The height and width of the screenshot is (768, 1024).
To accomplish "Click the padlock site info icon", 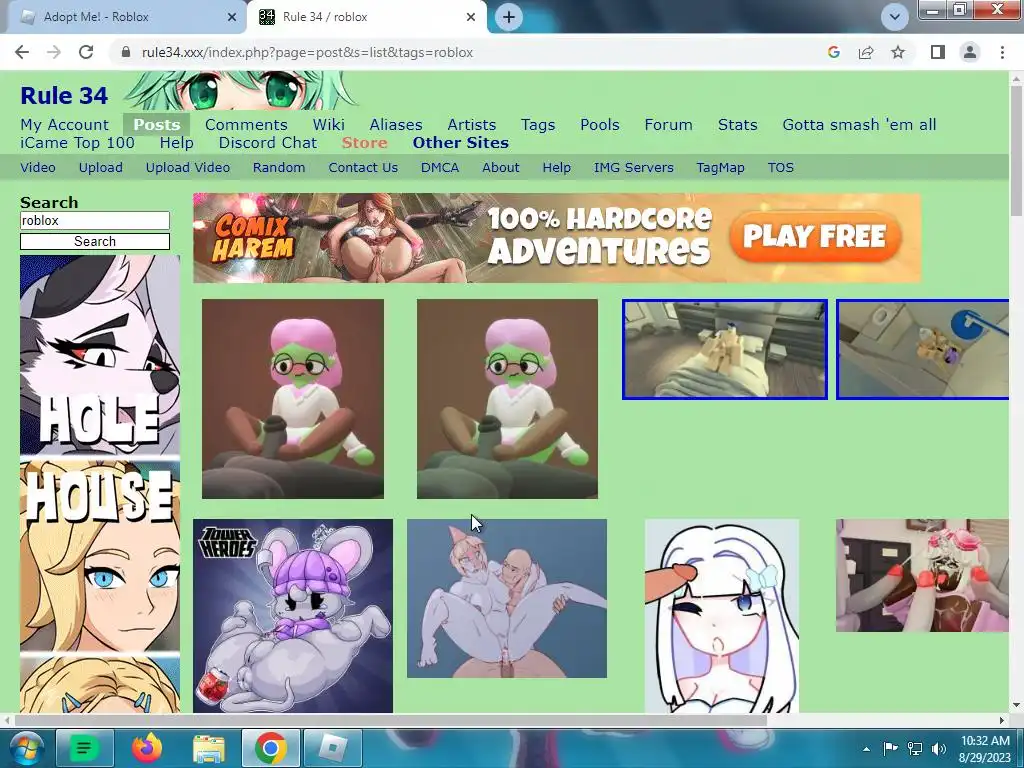I will [x=126, y=52].
